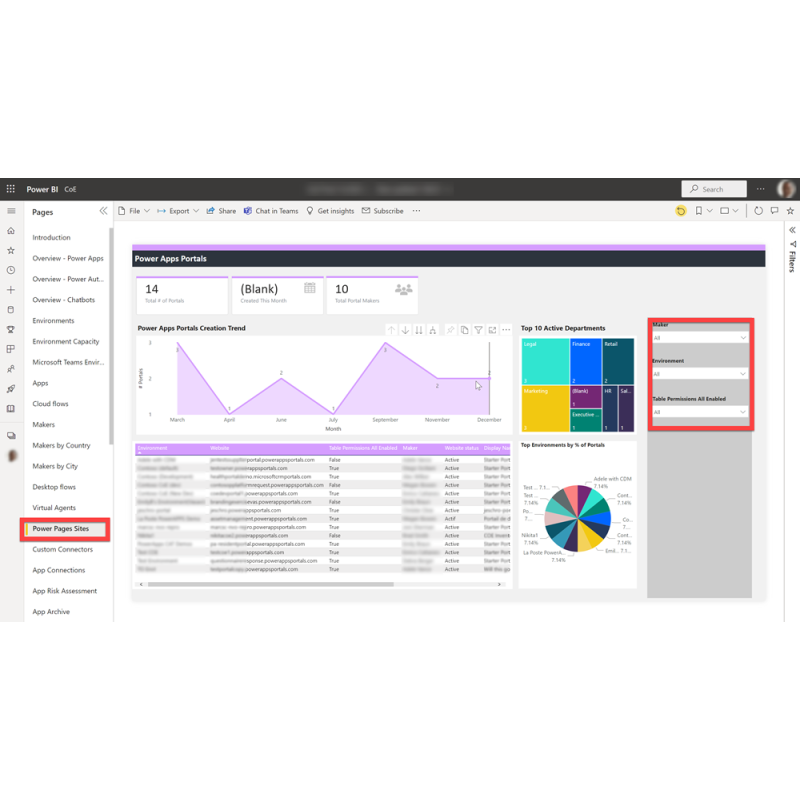
Task: Reset report to default yellow icon
Action: (681, 211)
